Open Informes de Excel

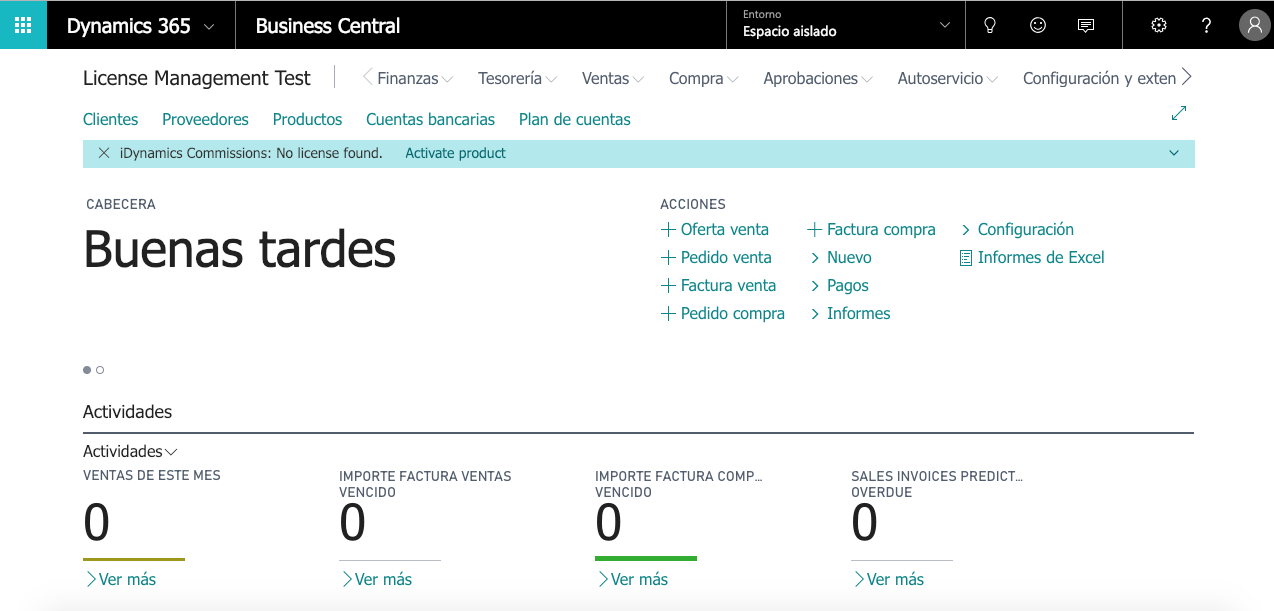[x=1032, y=257]
